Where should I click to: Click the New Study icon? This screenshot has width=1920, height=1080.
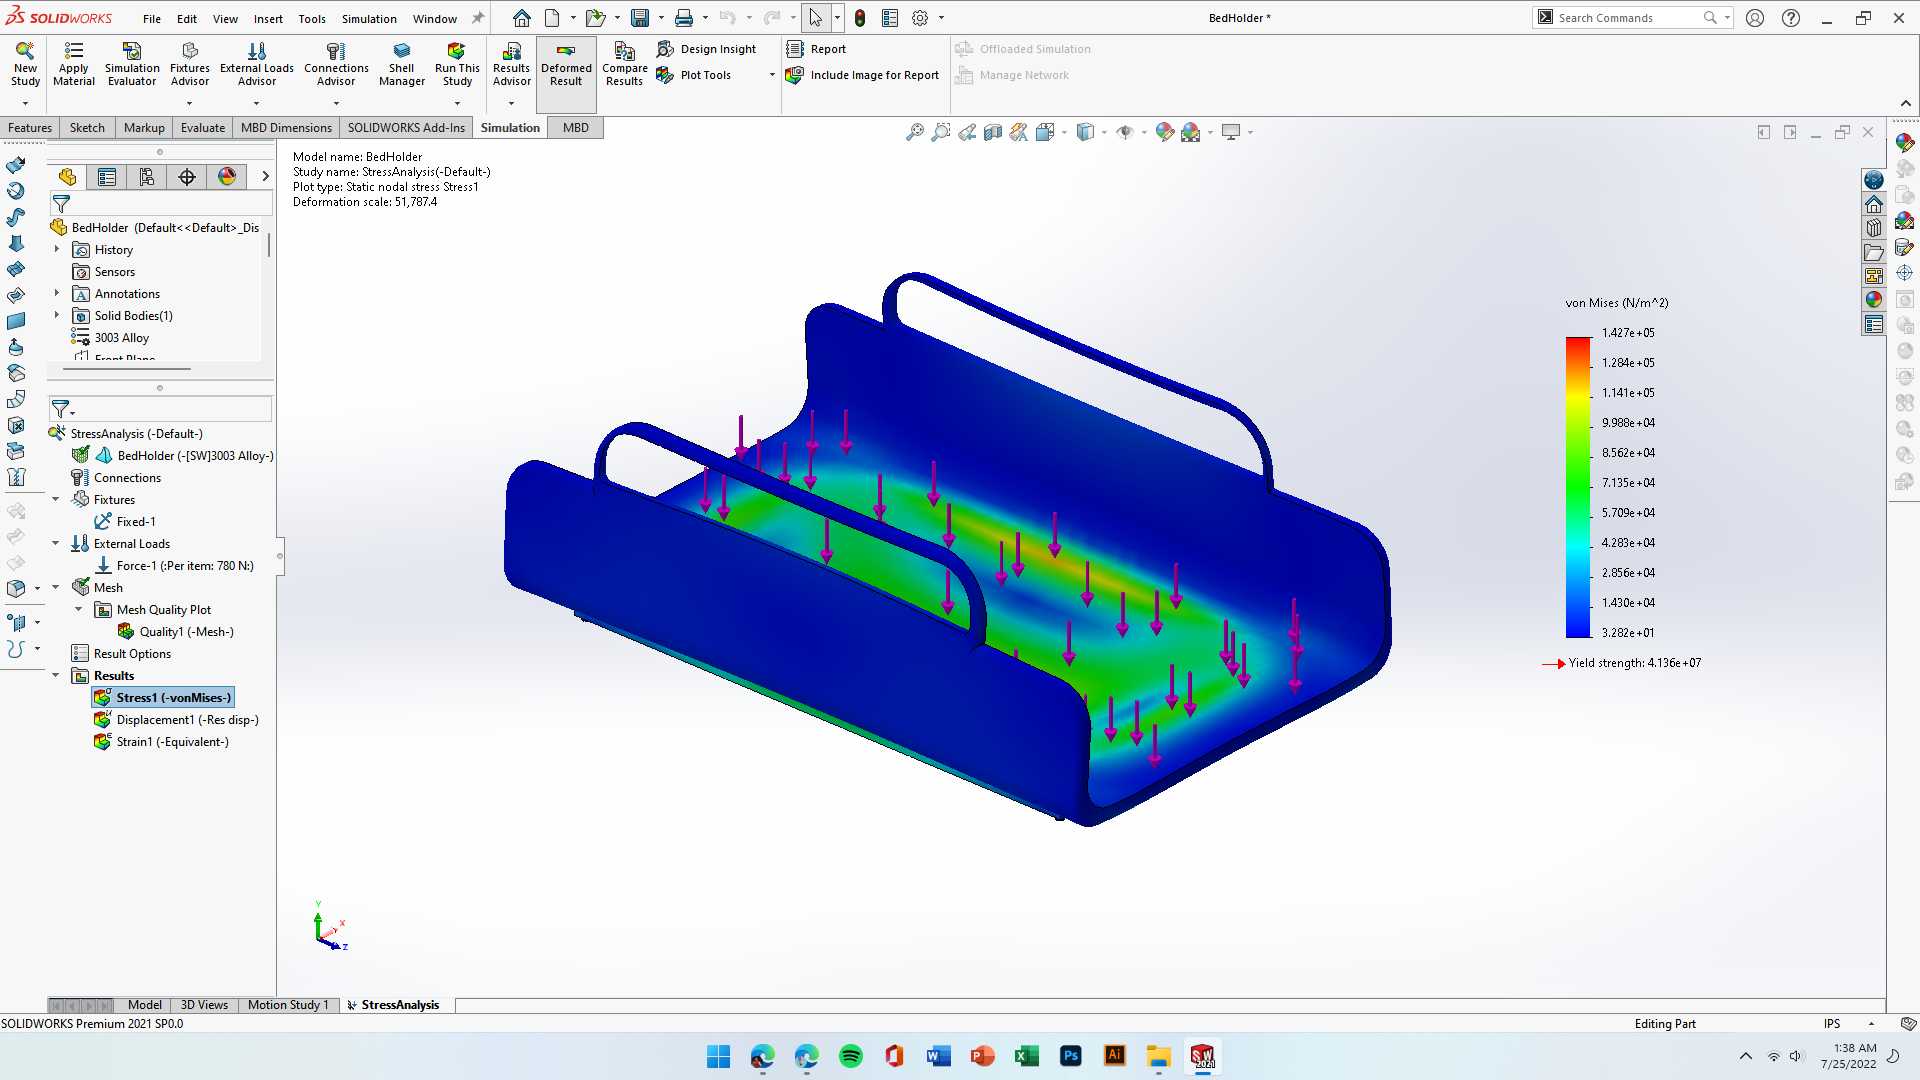click(x=25, y=65)
